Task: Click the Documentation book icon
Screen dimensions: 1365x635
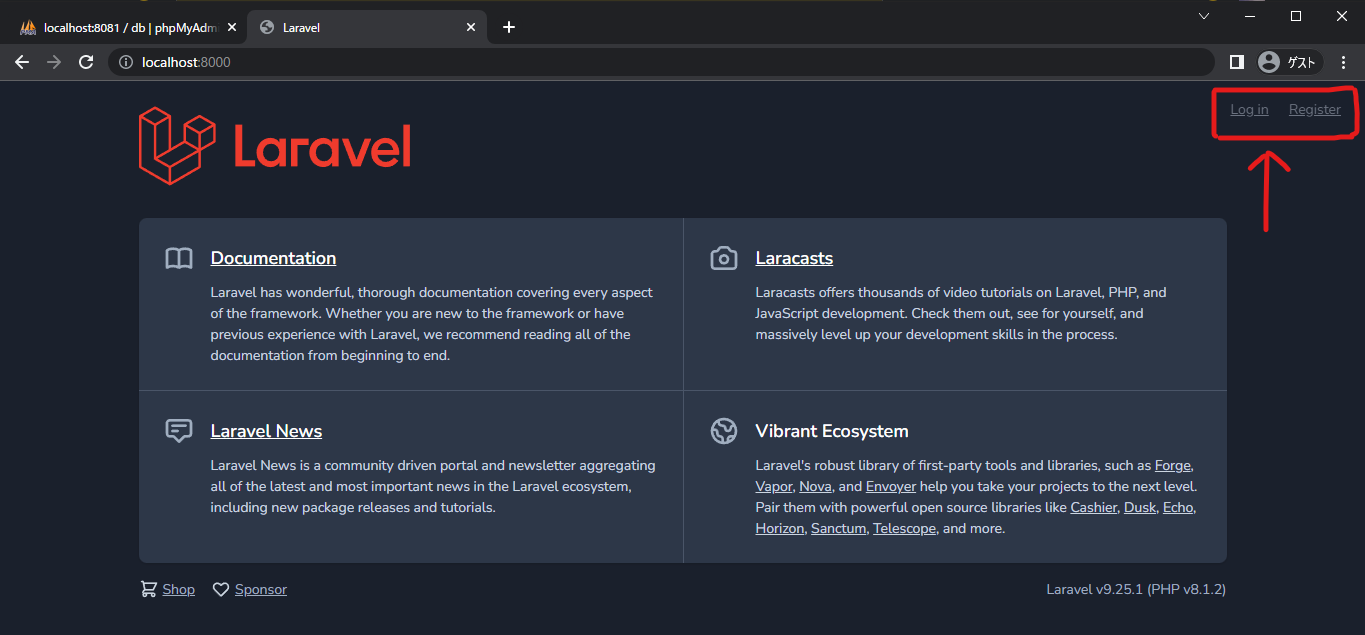Action: [x=179, y=259]
